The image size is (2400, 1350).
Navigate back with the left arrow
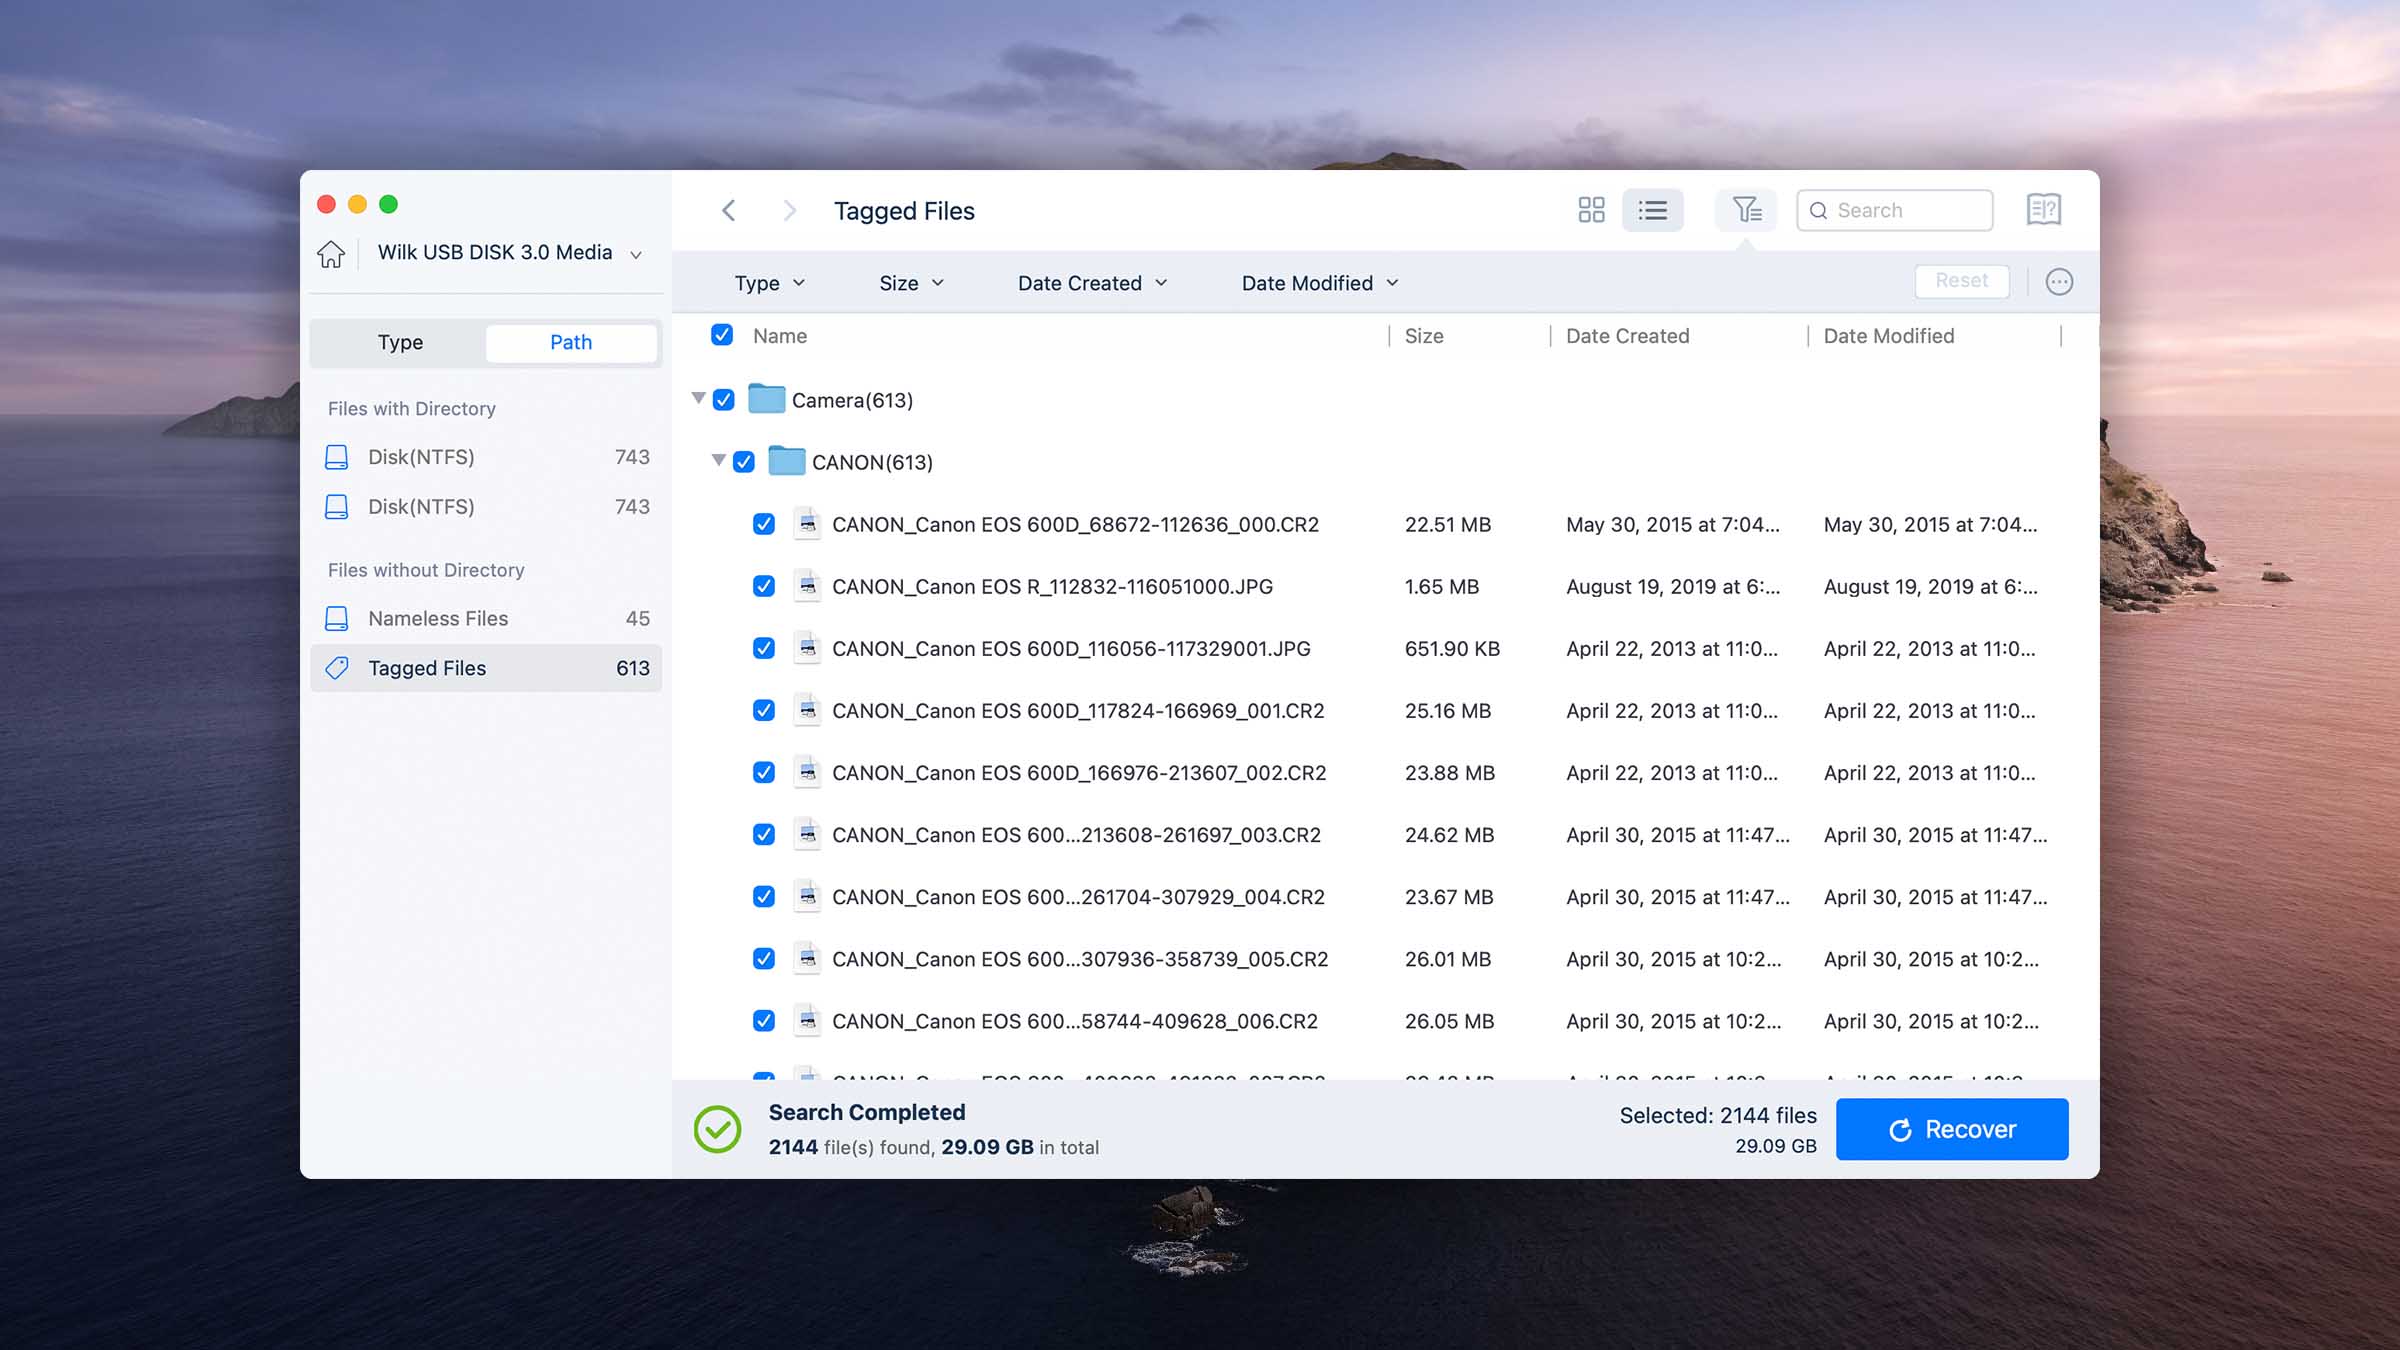pos(729,211)
